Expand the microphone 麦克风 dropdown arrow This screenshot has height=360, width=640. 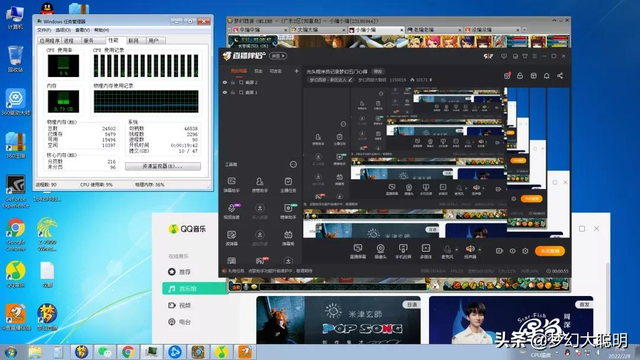tap(456, 249)
